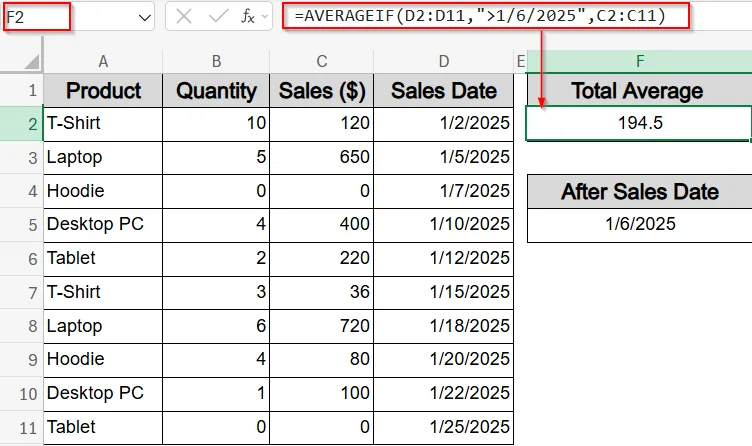Select the date cell 1/15/2025

click(444, 293)
